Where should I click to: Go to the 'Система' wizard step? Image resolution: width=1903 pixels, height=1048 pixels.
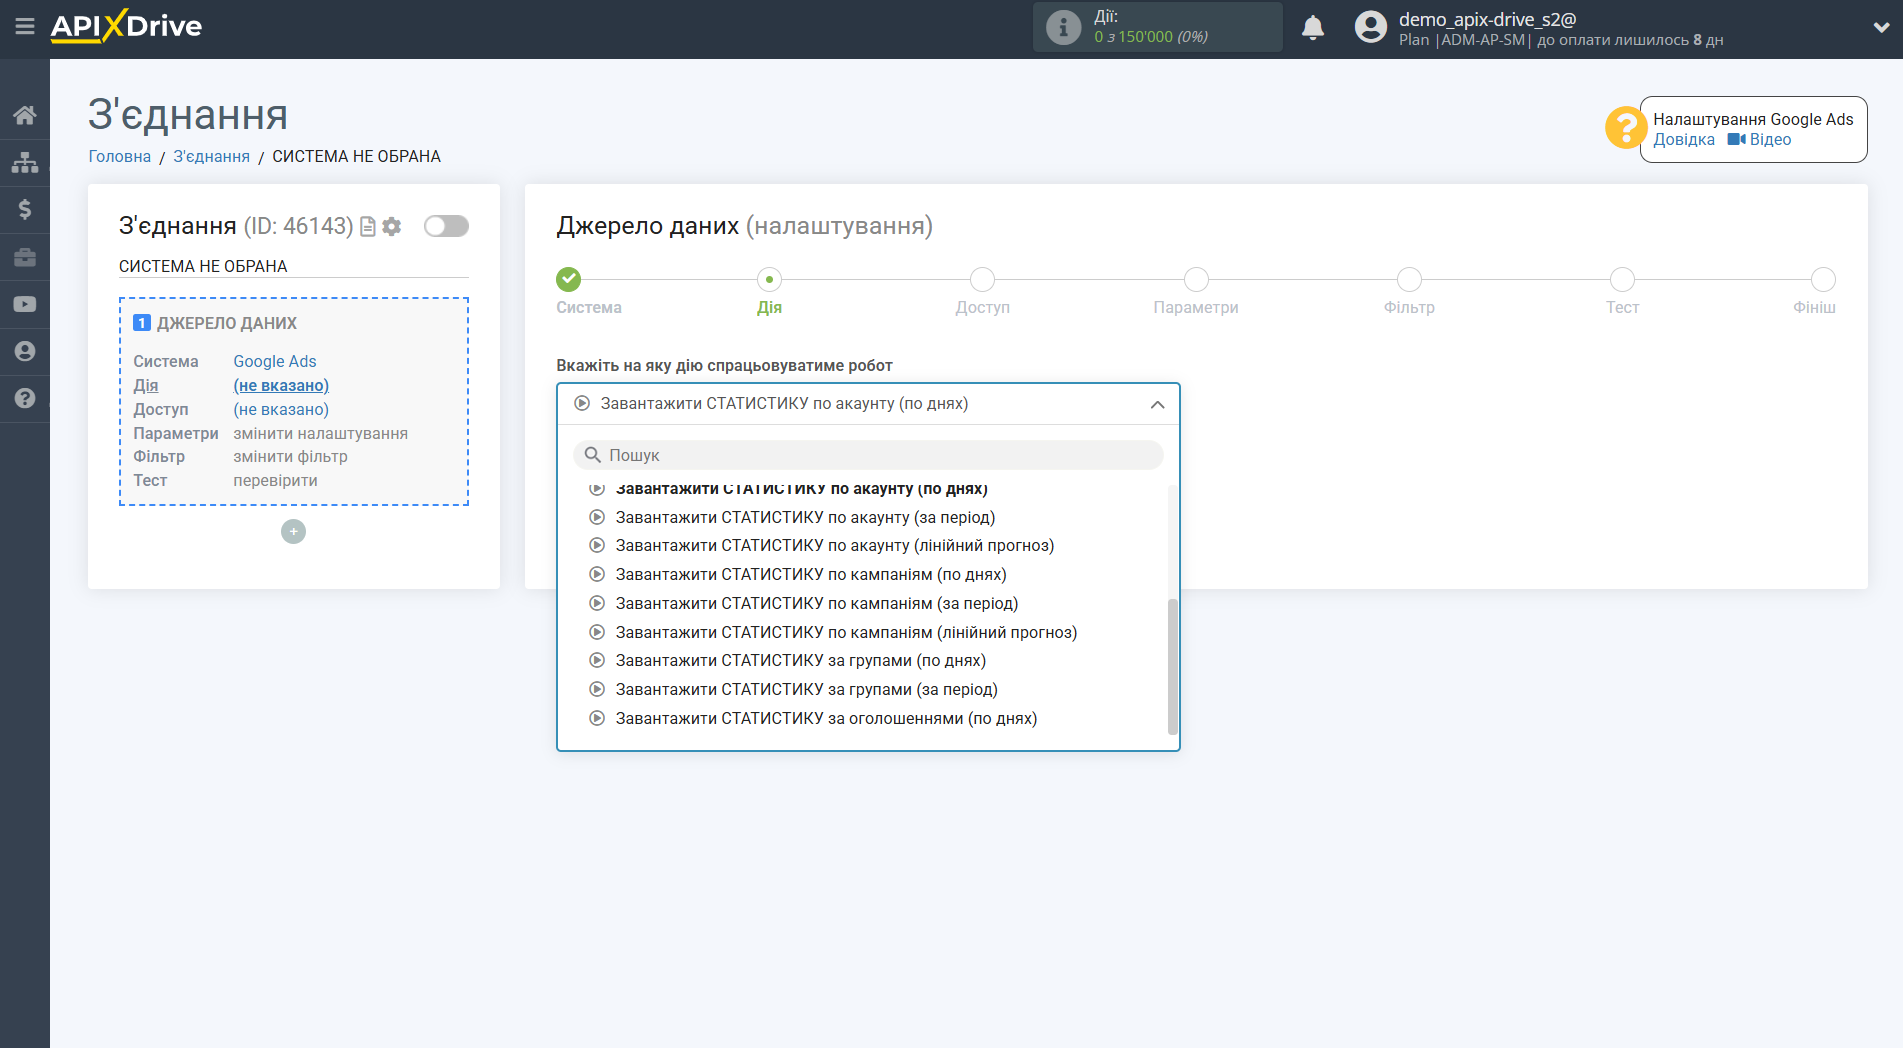click(x=569, y=280)
